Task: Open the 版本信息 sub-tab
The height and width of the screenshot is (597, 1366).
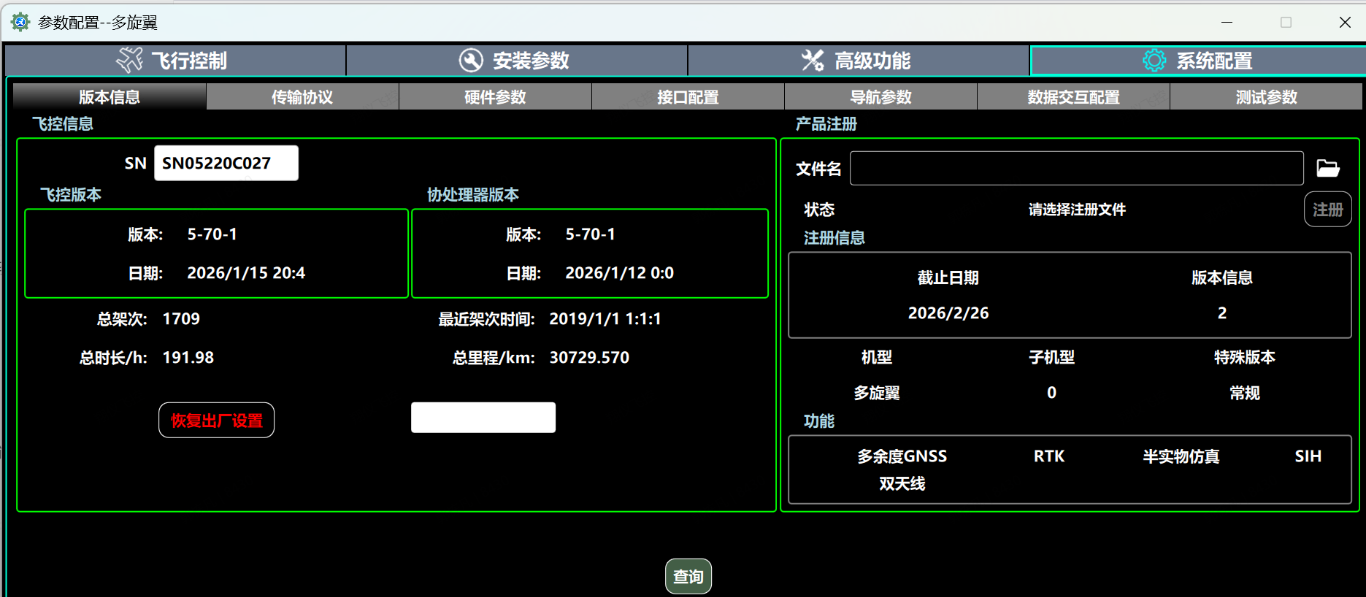Action: click(109, 97)
